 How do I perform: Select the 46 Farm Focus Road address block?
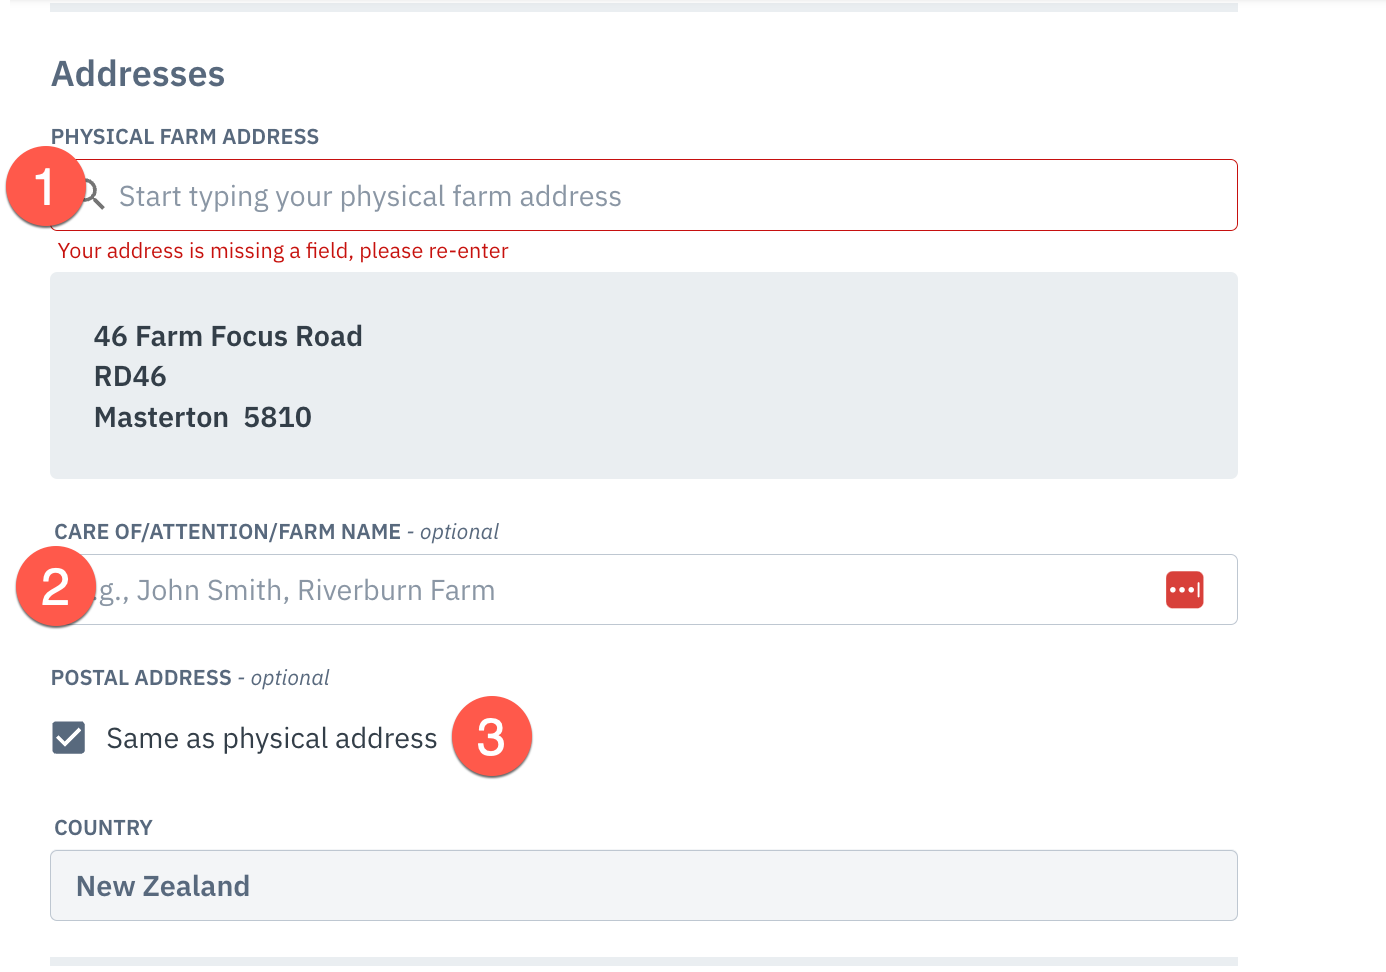pyautogui.click(x=643, y=375)
